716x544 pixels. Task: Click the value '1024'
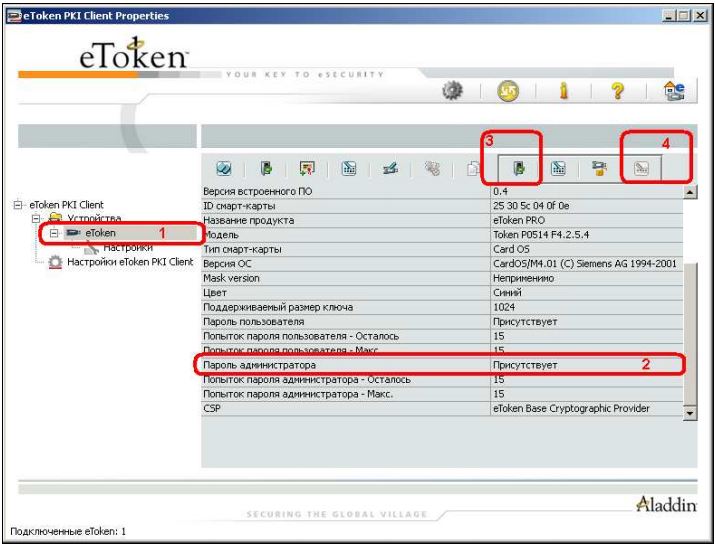[x=504, y=307]
